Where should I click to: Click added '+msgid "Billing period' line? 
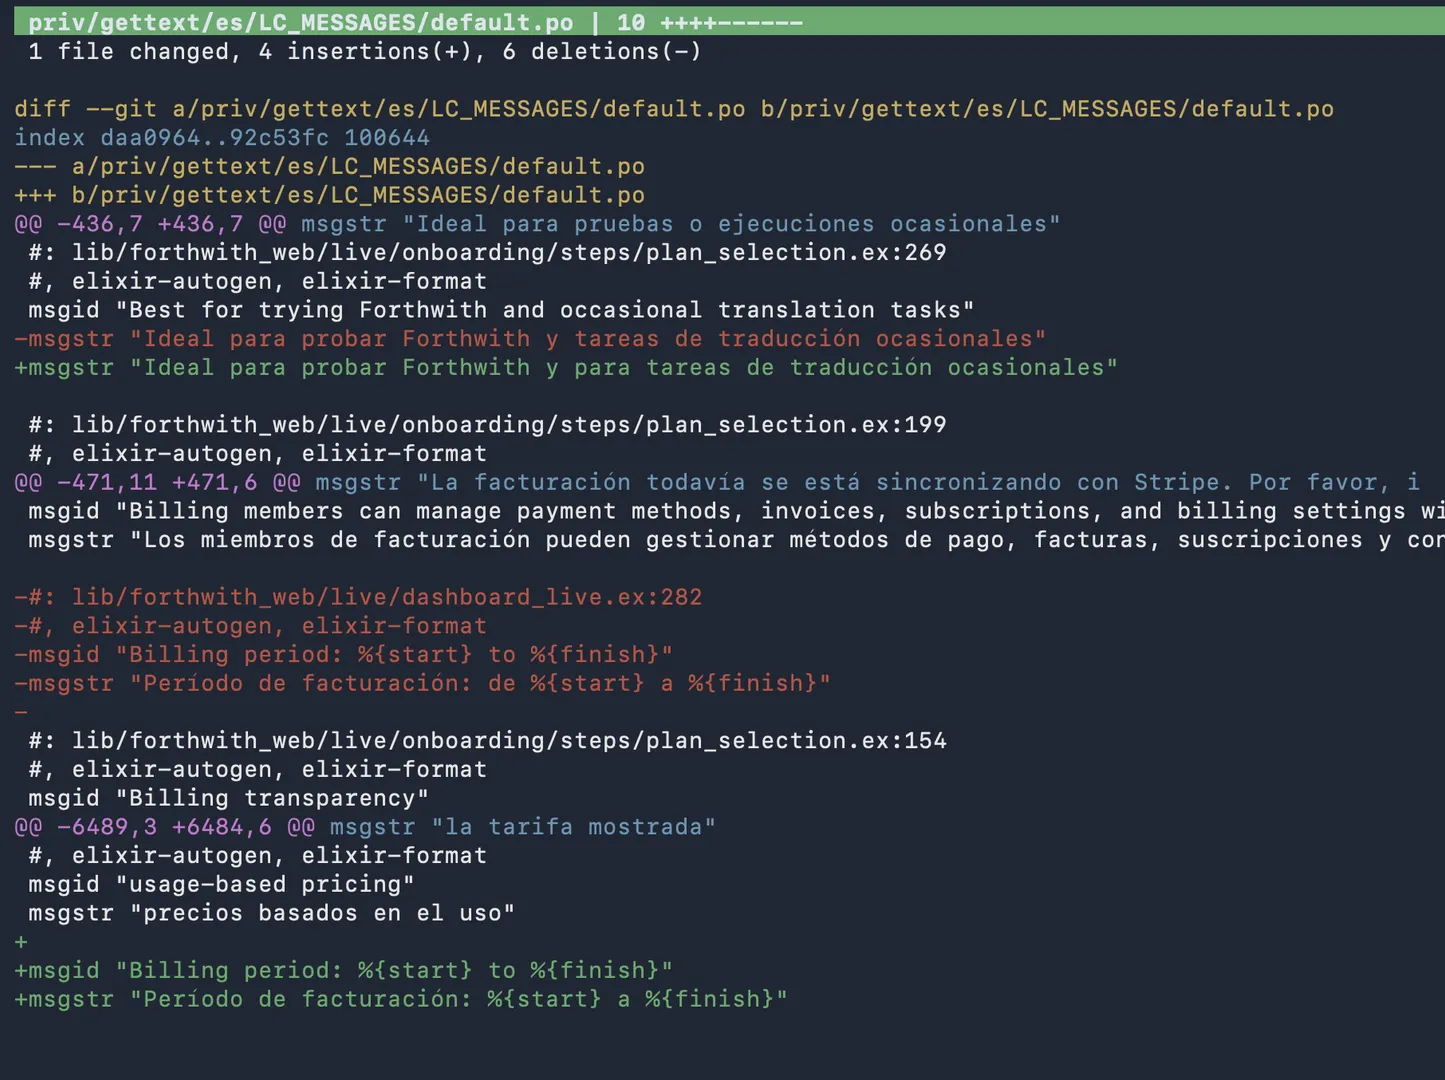pyautogui.click(x=343, y=970)
